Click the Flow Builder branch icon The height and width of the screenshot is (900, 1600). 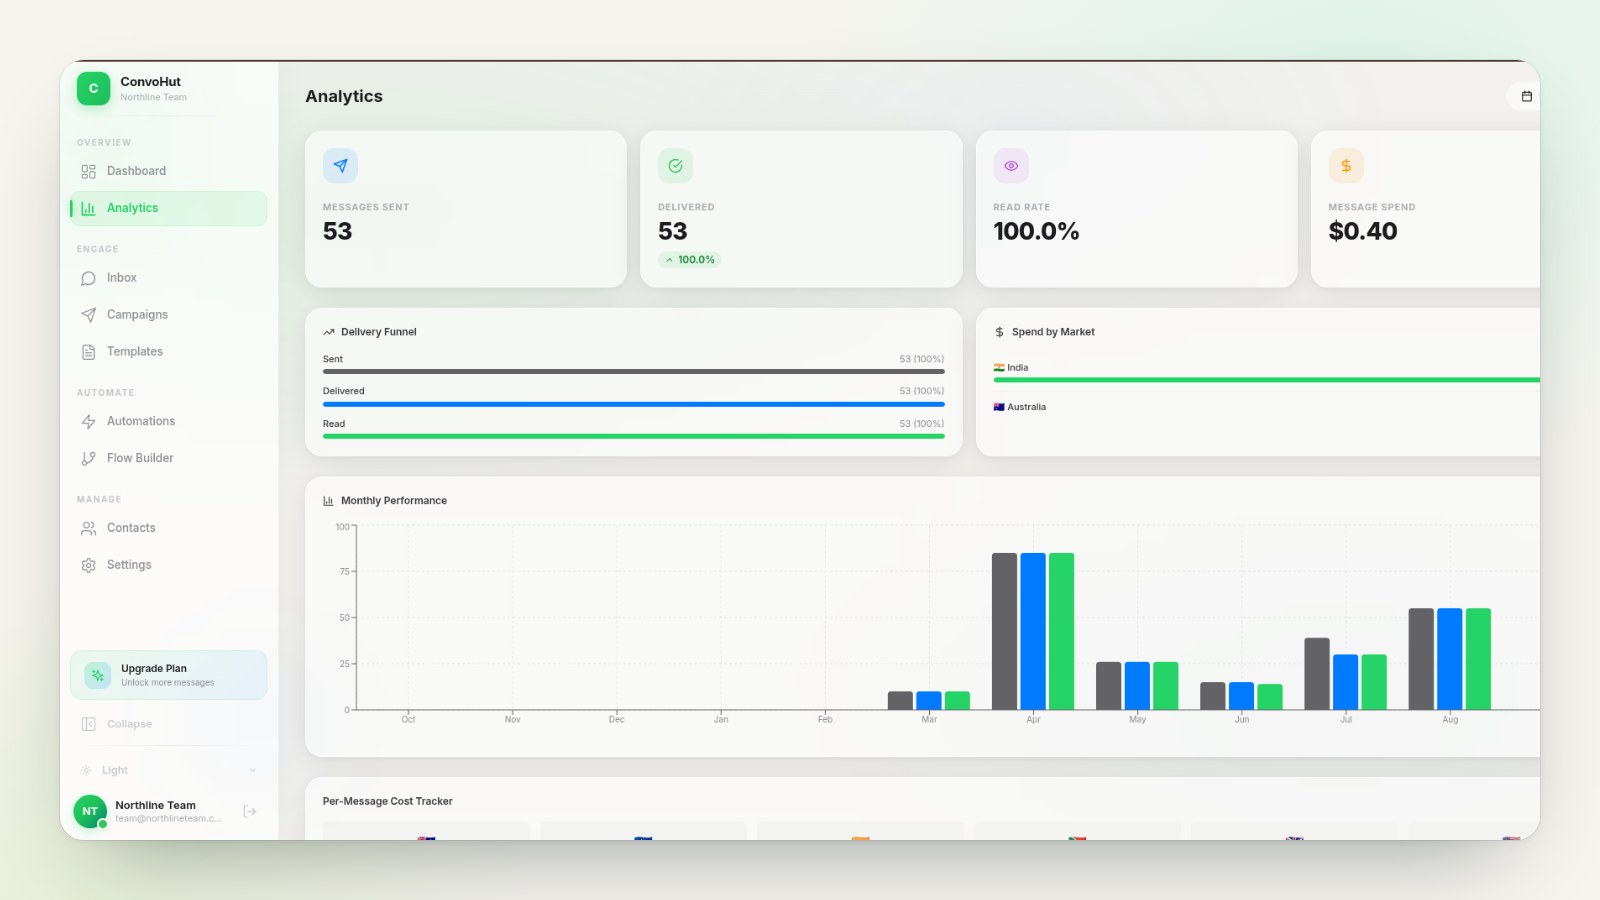[x=88, y=458]
